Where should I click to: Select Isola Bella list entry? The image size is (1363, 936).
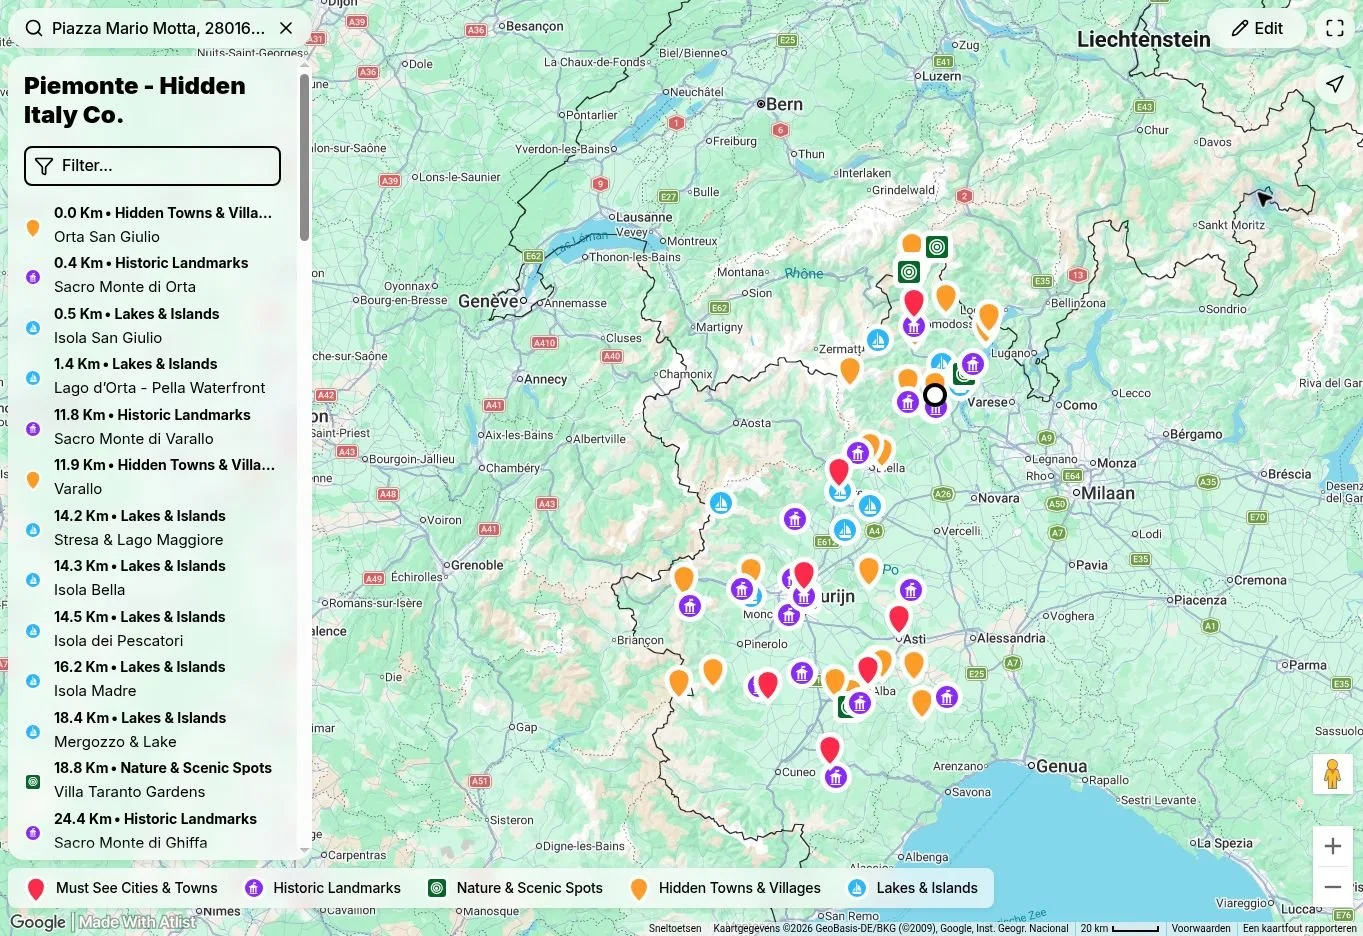click(152, 578)
